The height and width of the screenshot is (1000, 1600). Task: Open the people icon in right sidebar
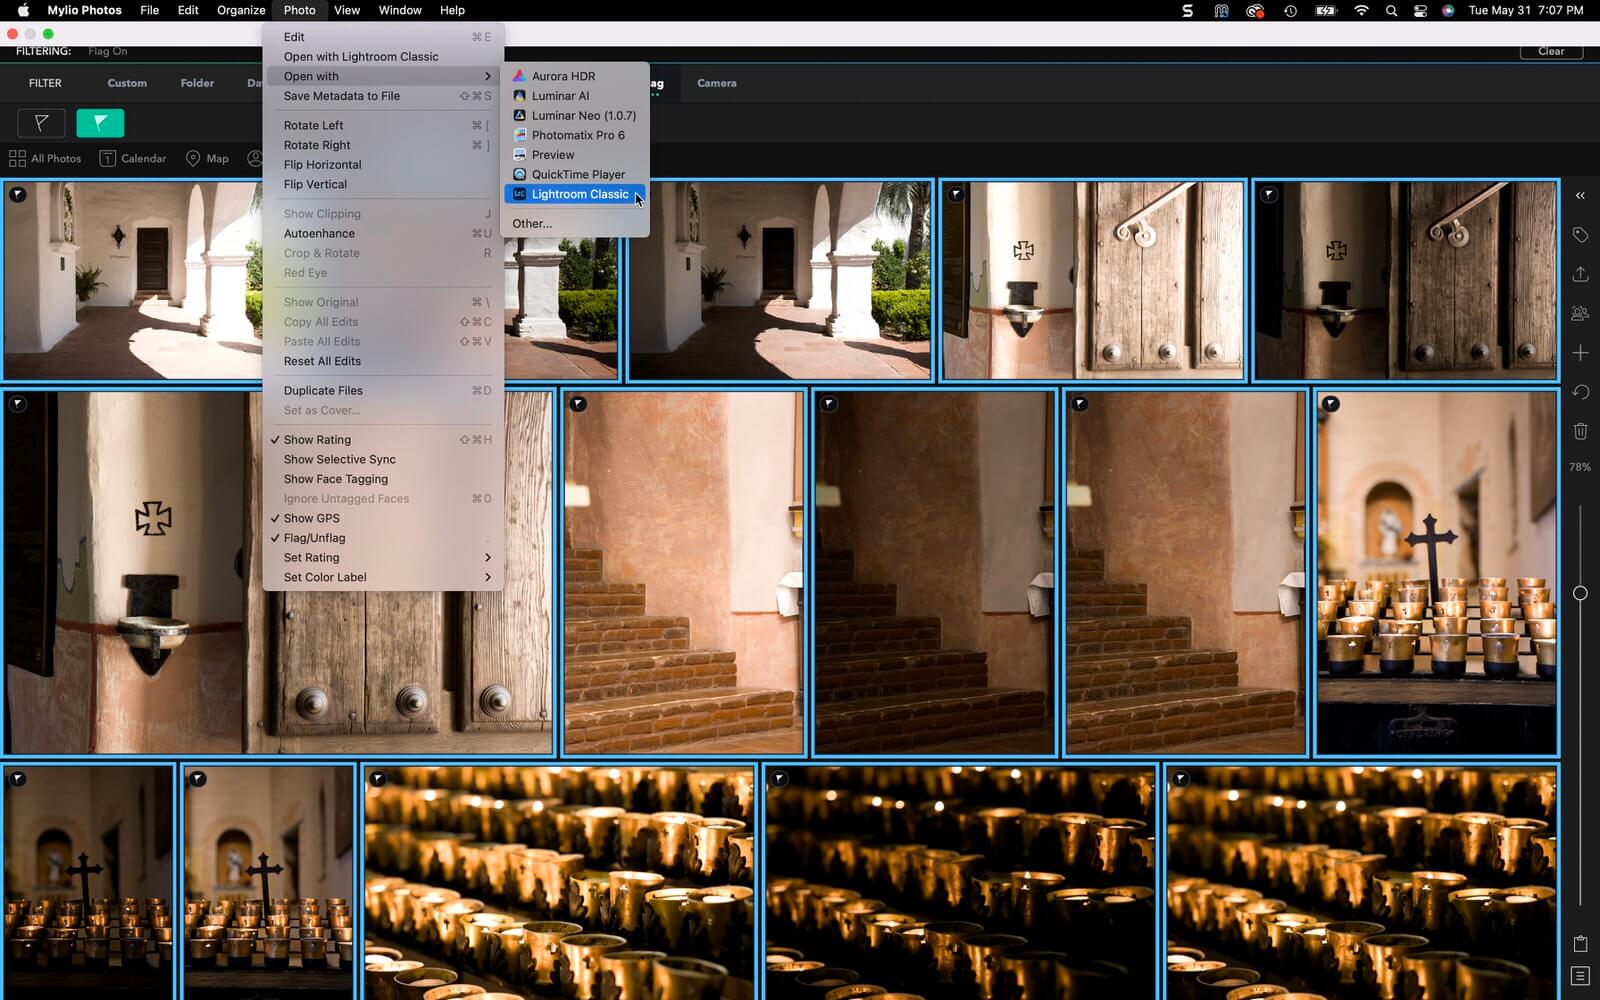tap(1580, 313)
